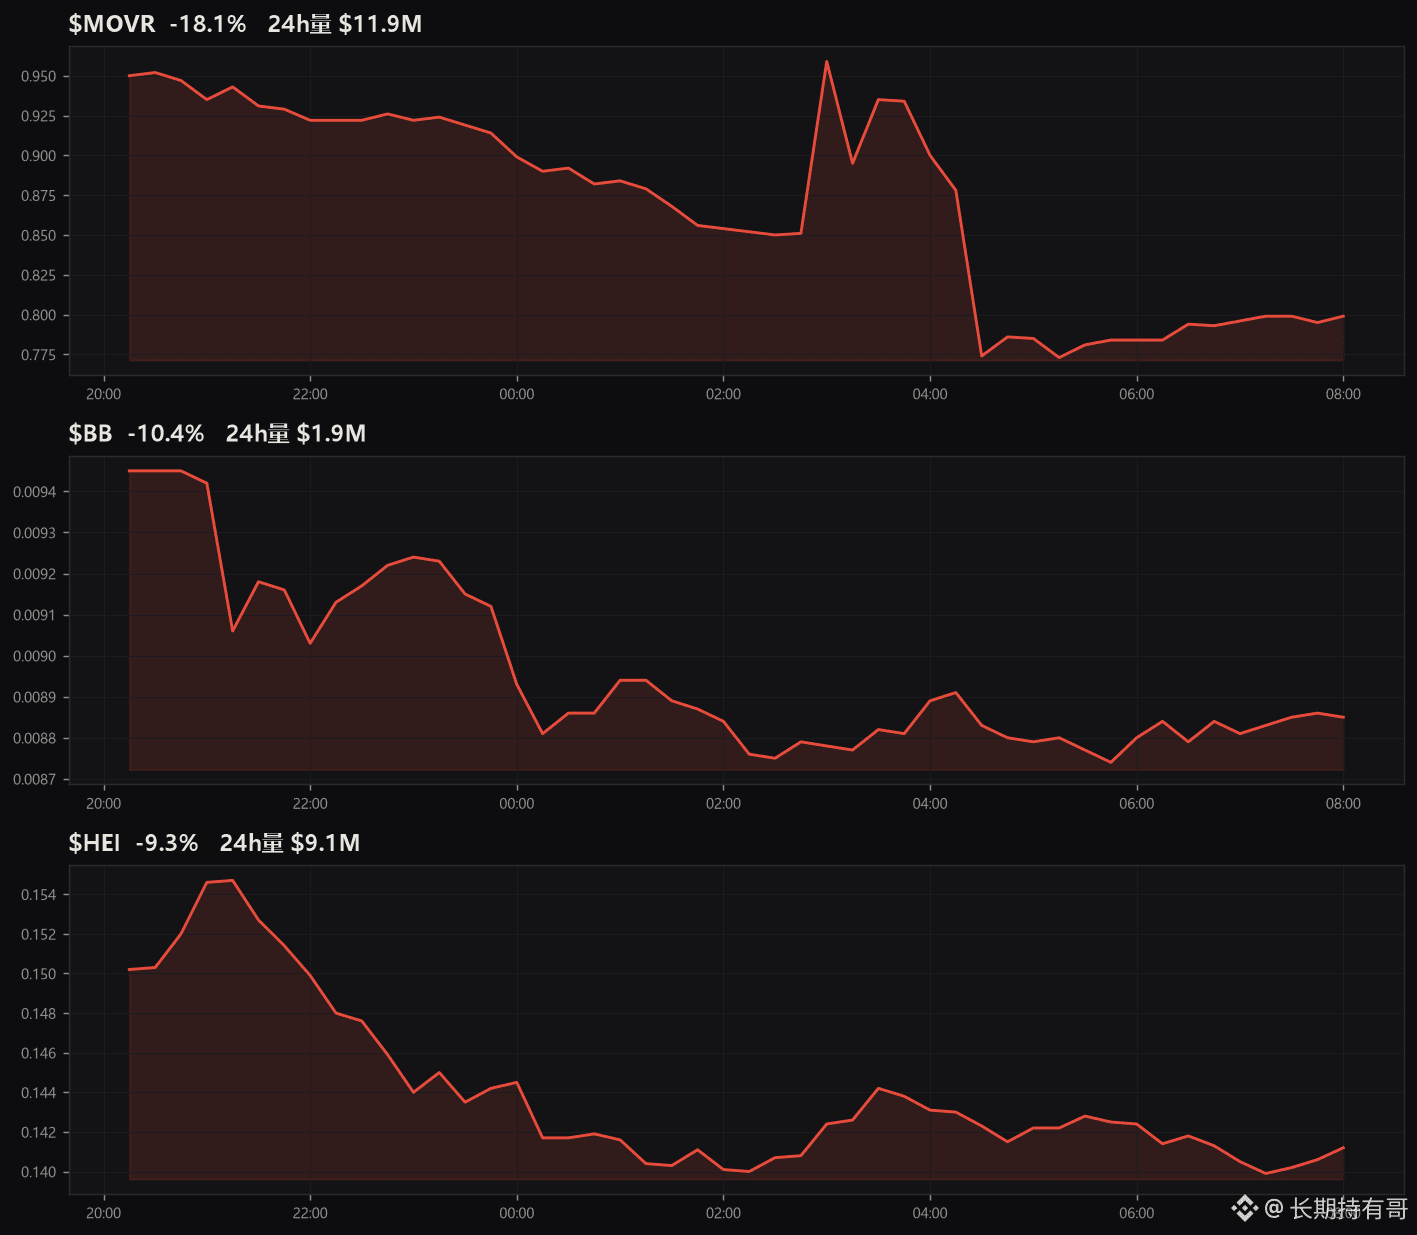
Task: Select the 24h volume $1.9M label
Action: click(x=296, y=434)
